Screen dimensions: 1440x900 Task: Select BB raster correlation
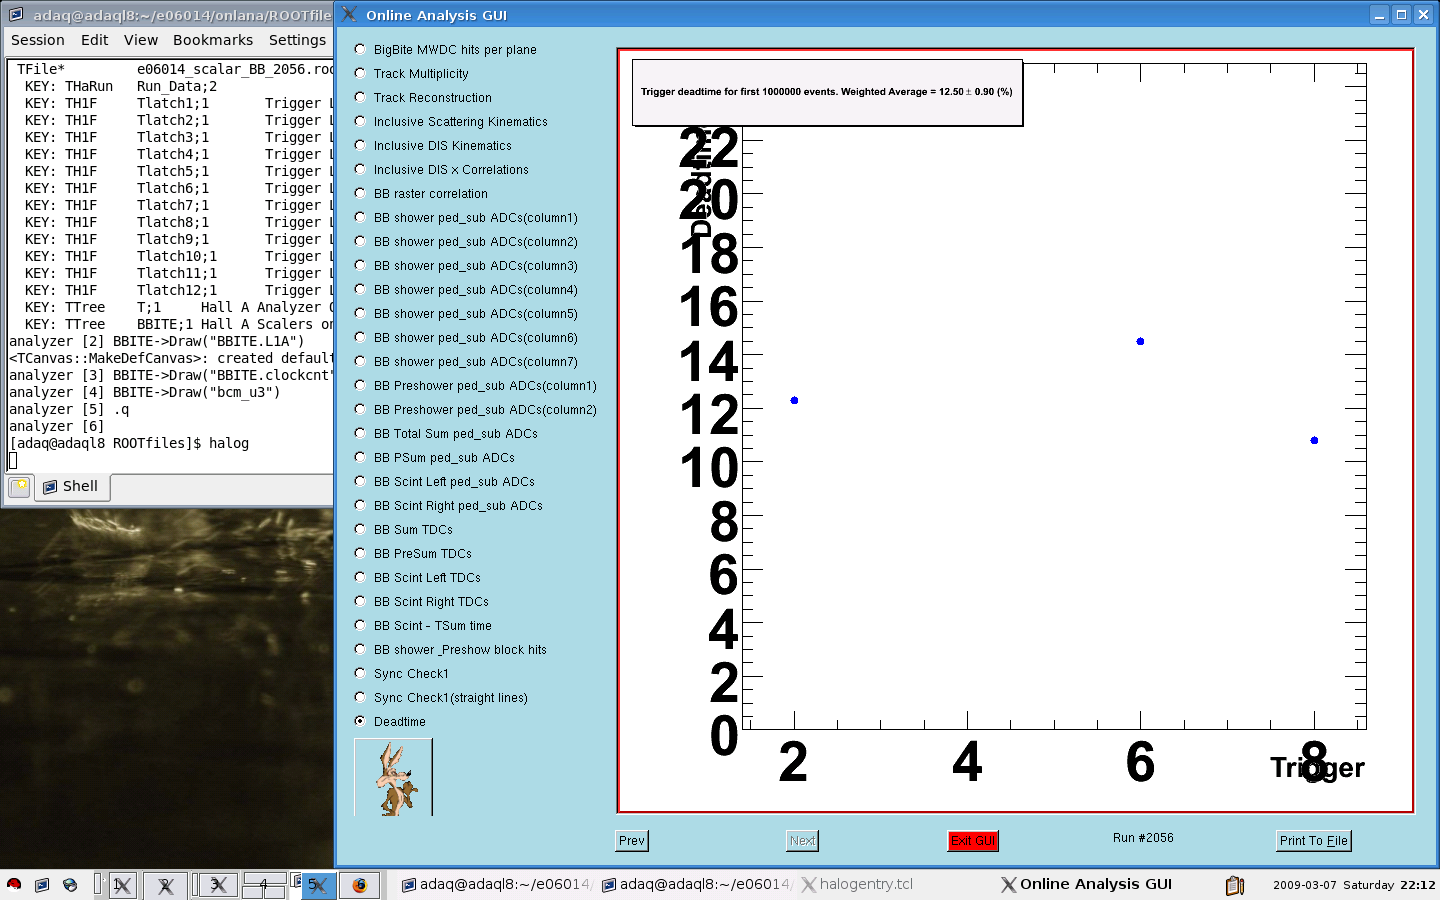[421, 193]
